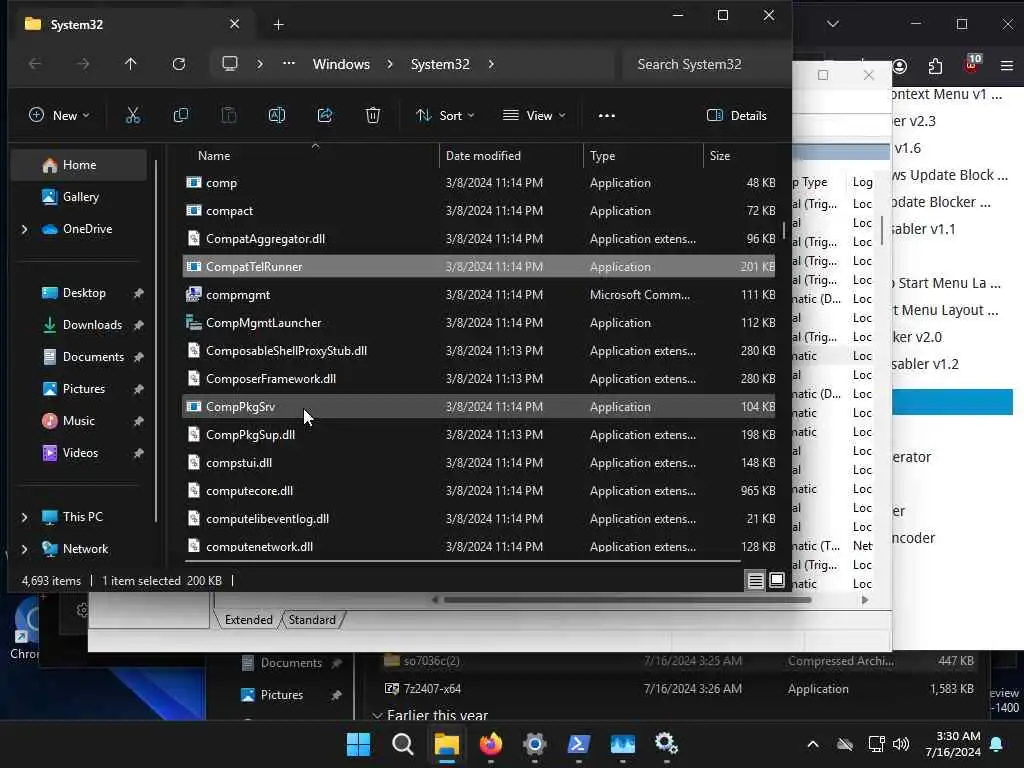Click the file list vertical scrollbar
The width and height of the screenshot is (1024, 768).
pyautogui.click(x=784, y=230)
